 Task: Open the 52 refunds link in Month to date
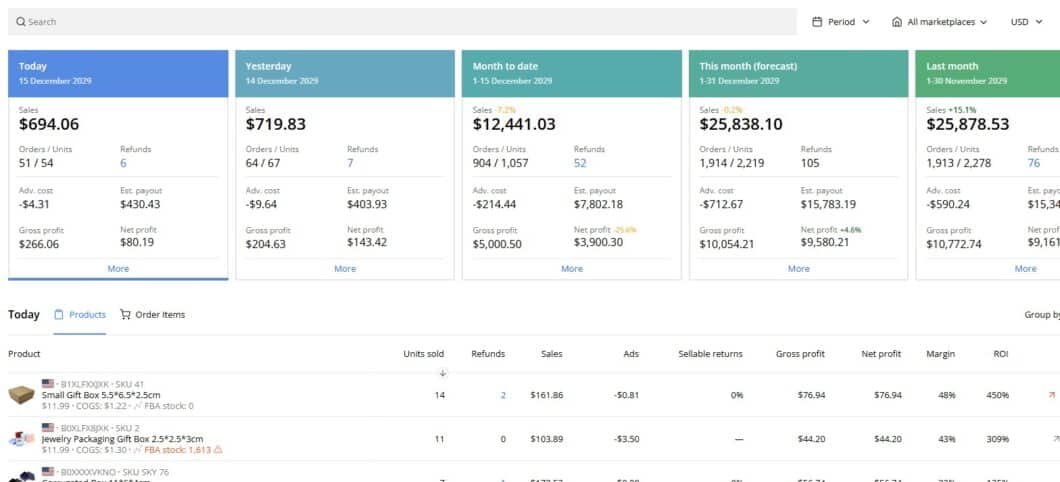[580, 163]
